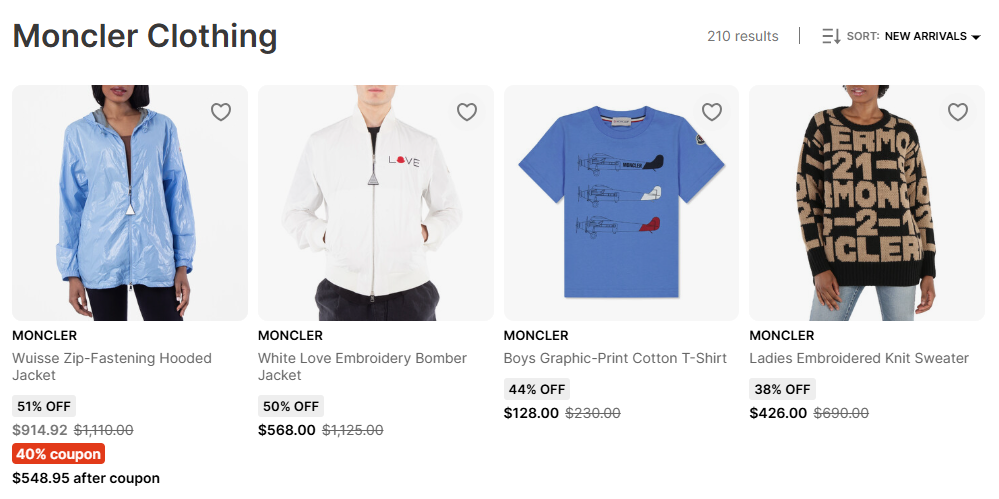The image size is (999, 499).
Task: Toggle wishlist heart on White Love Bomber Jacket
Action: (x=467, y=112)
